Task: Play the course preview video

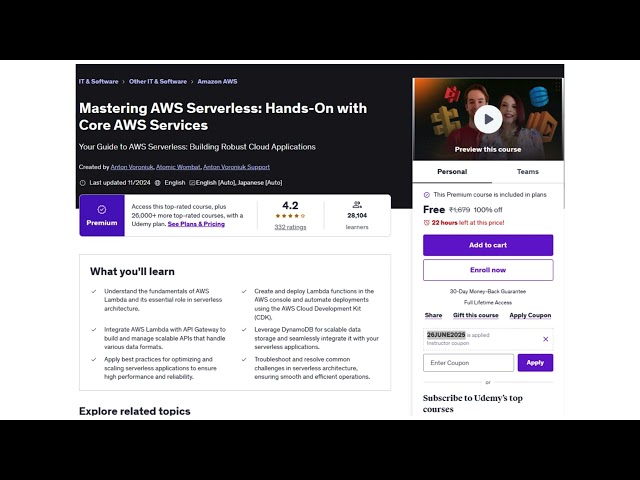Action: (488, 119)
